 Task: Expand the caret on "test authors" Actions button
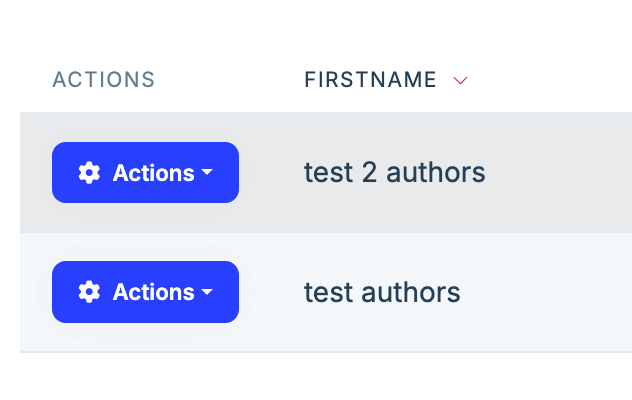(x=207, y=292)
